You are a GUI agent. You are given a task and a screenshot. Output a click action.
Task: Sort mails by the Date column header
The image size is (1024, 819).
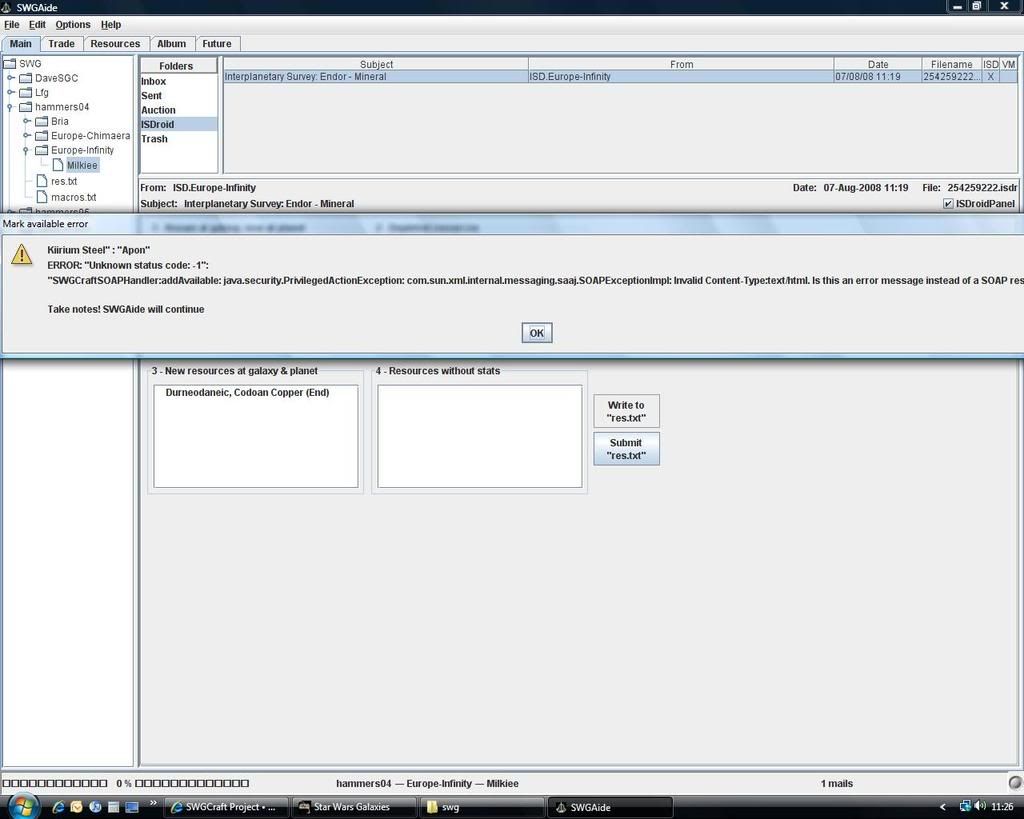[x=878, y=64]
